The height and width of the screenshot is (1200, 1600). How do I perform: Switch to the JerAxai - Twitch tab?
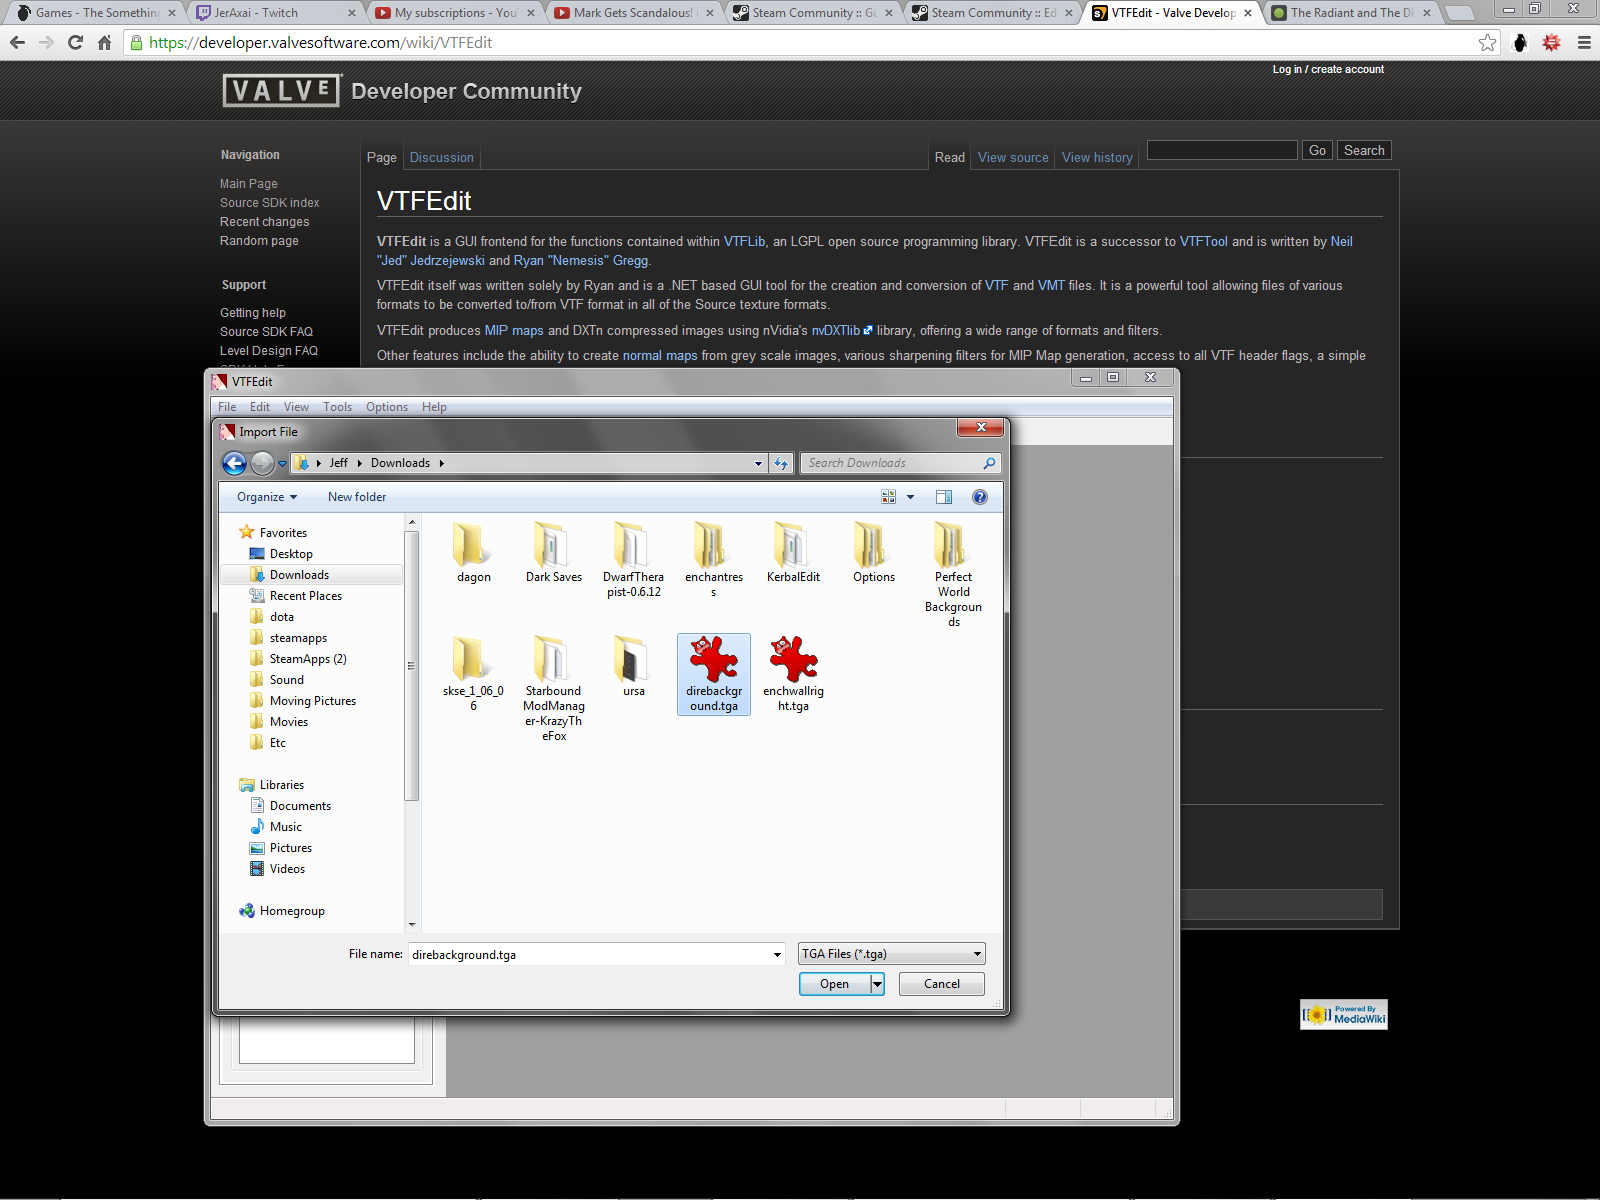pos(274,13)
